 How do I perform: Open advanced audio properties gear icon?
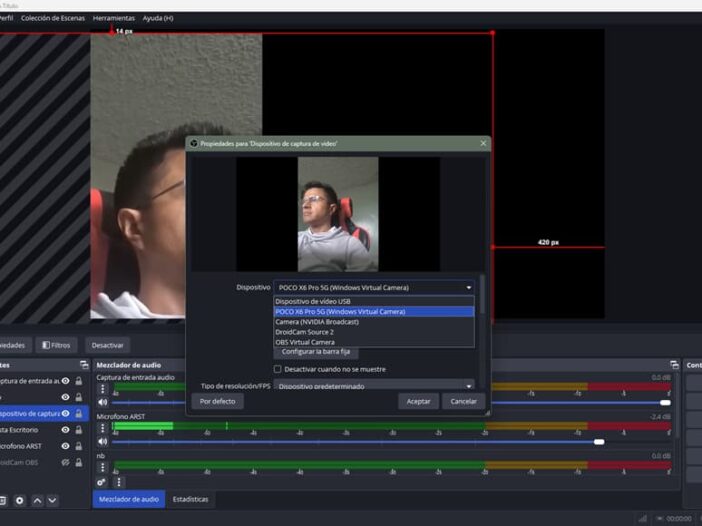click(102, 481)
